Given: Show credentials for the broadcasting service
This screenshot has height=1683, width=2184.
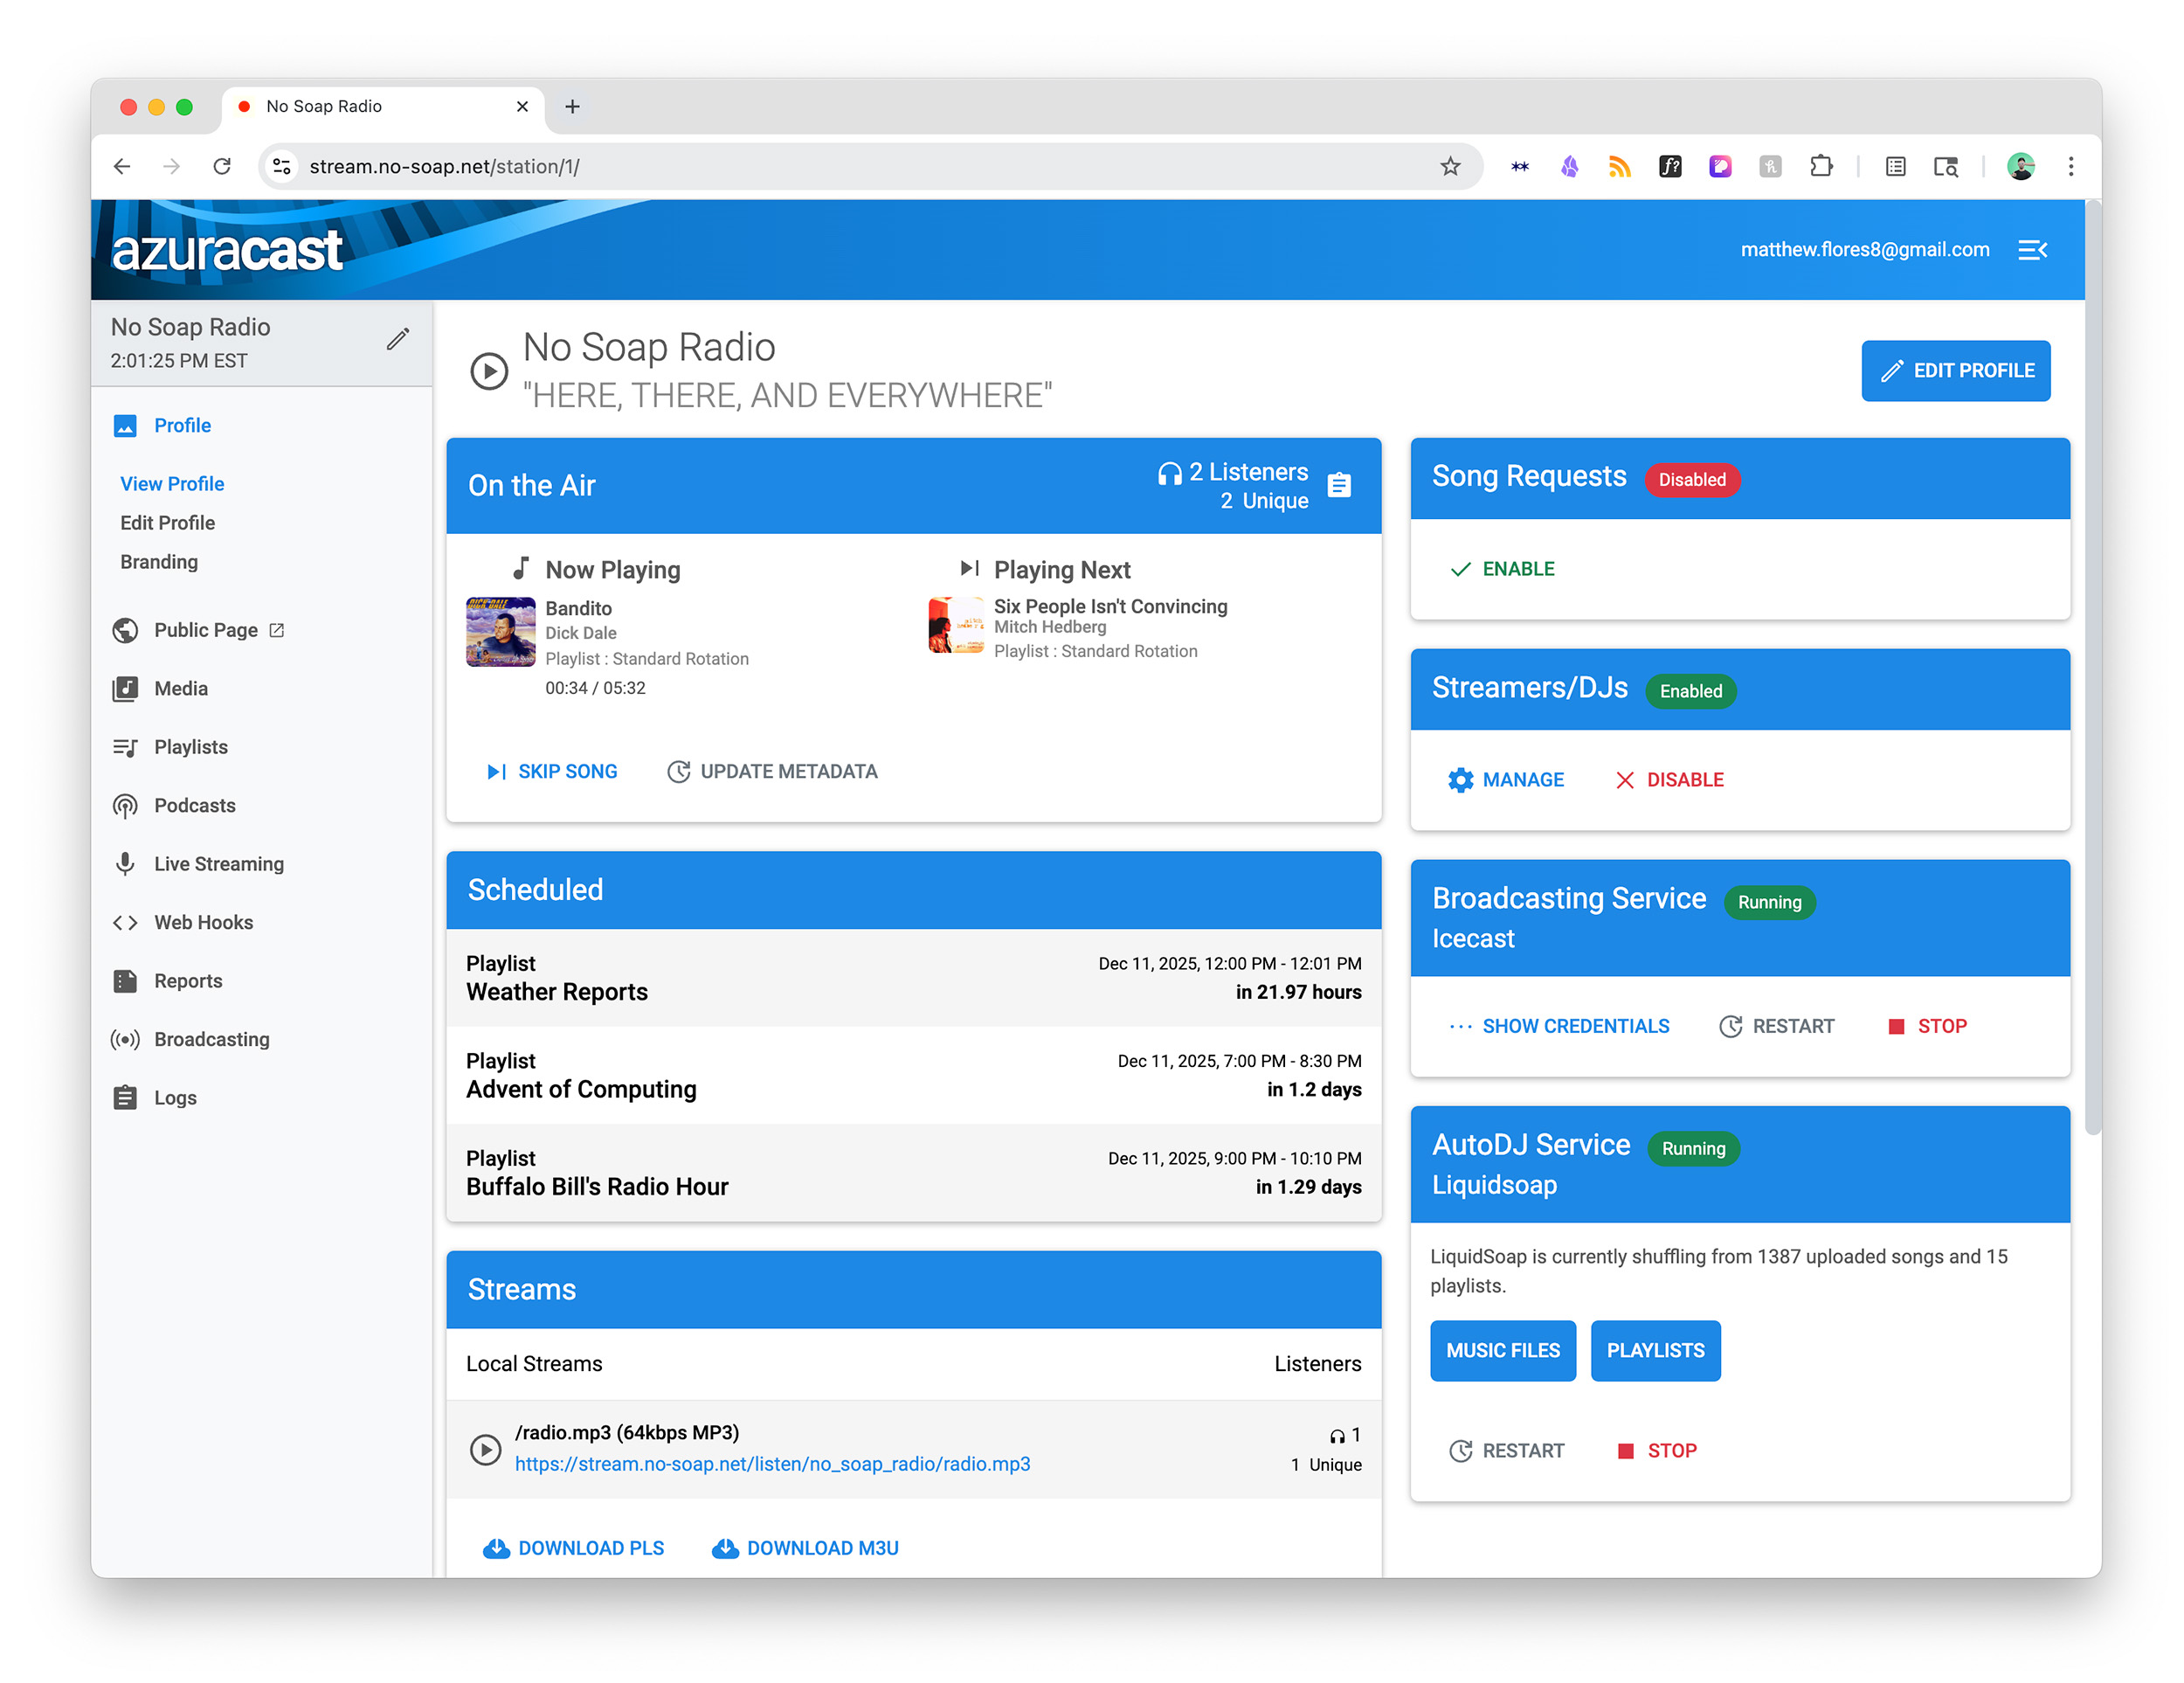Looking at the screenshot, I should [1559, 1026].
